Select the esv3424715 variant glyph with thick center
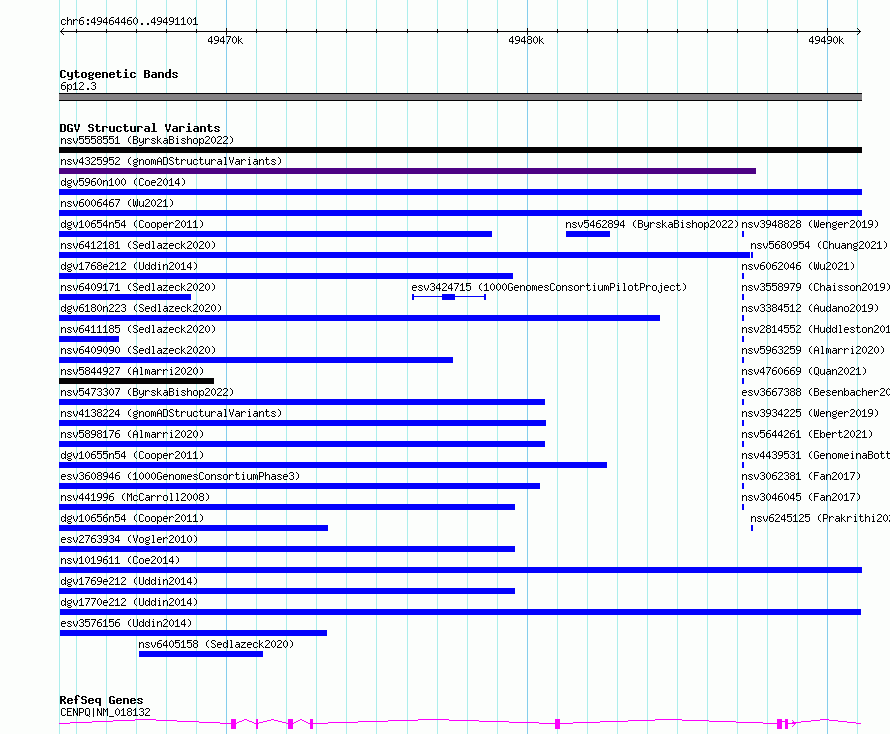 449,297
